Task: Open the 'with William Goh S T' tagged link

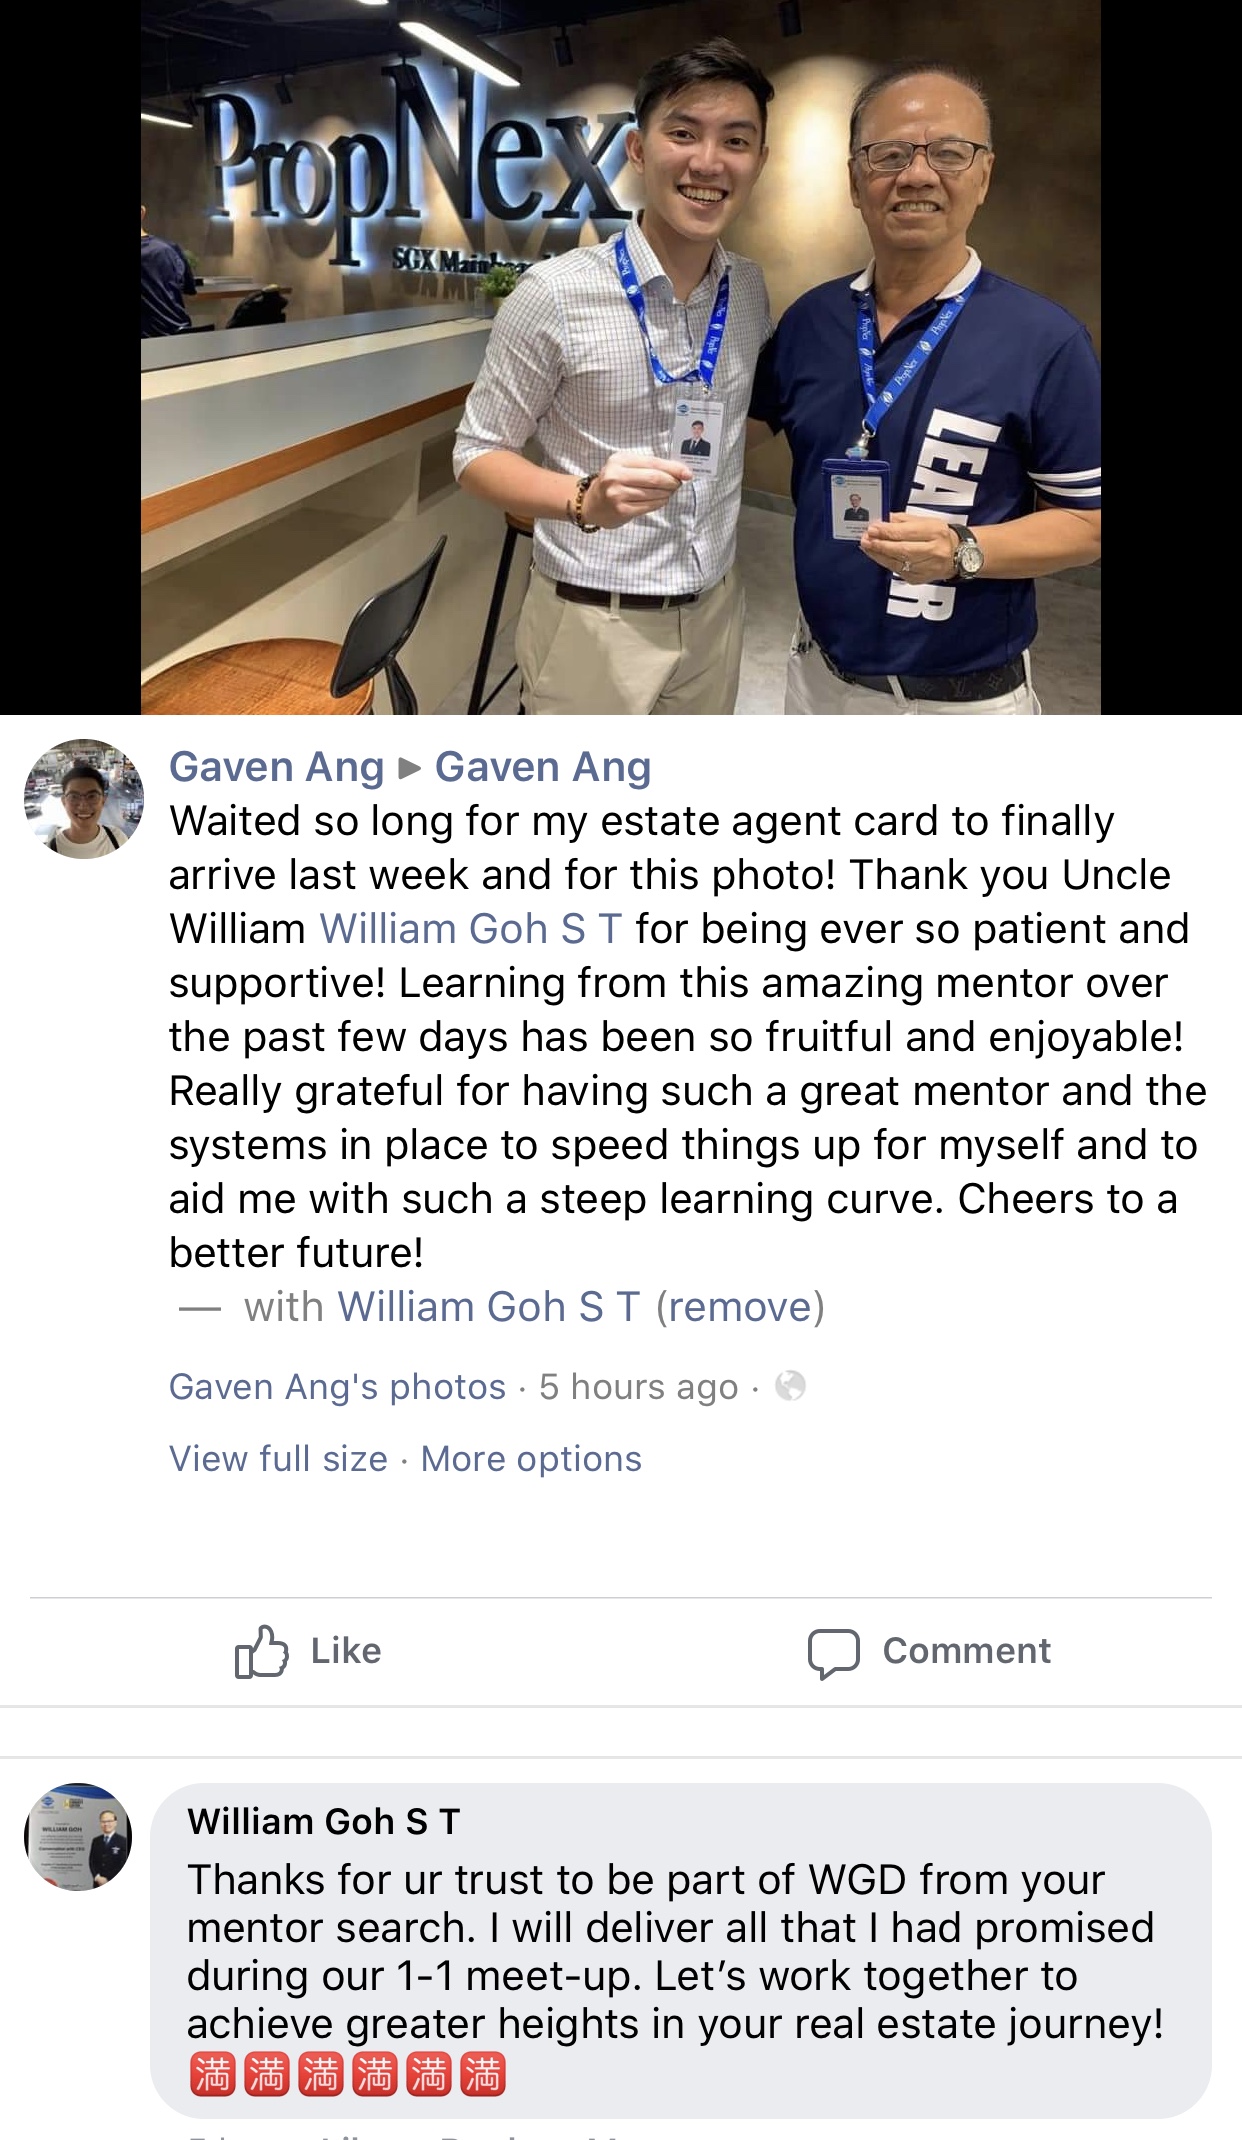Action: pyautogui.click(x=489, y=1307)
